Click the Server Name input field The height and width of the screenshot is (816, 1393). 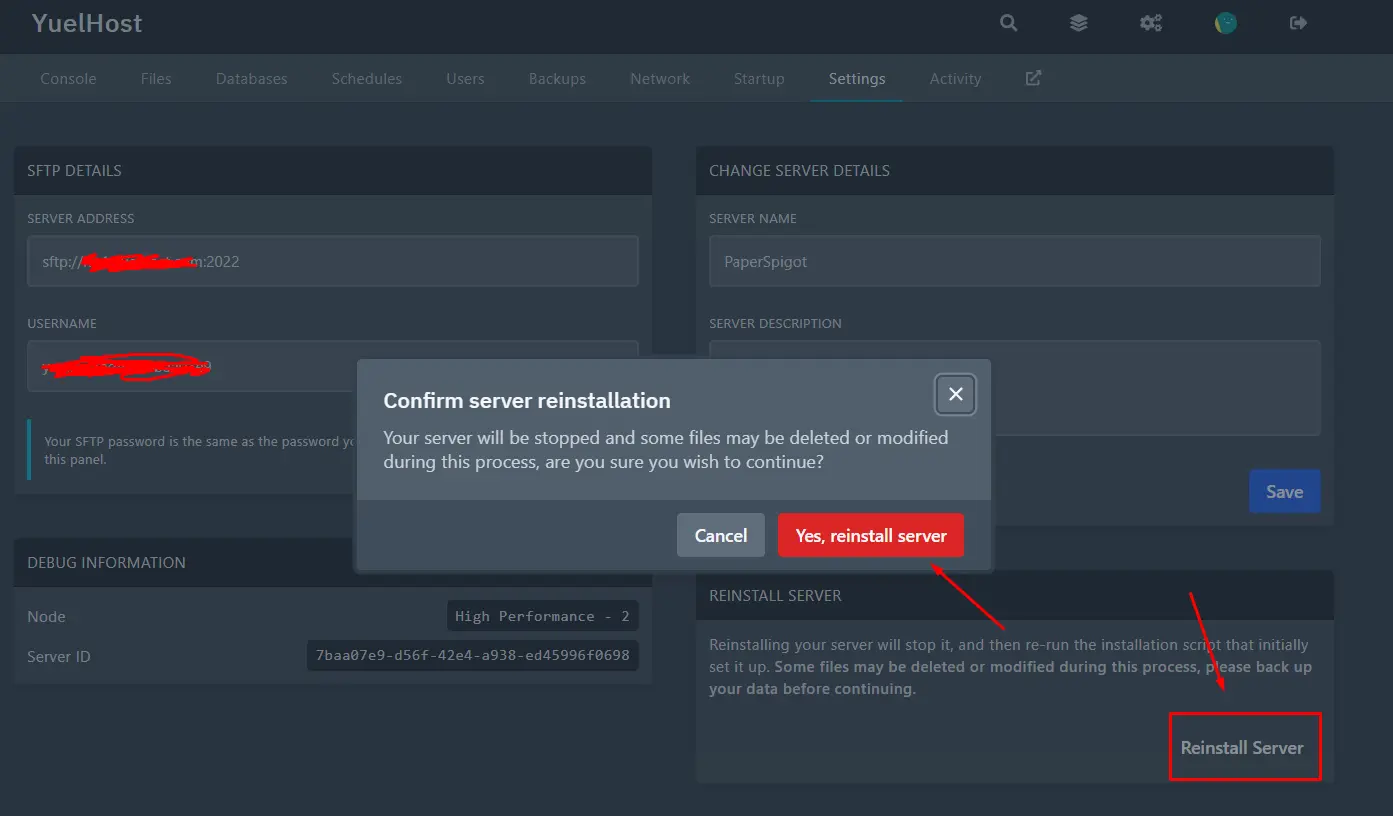coord(1014,261)
